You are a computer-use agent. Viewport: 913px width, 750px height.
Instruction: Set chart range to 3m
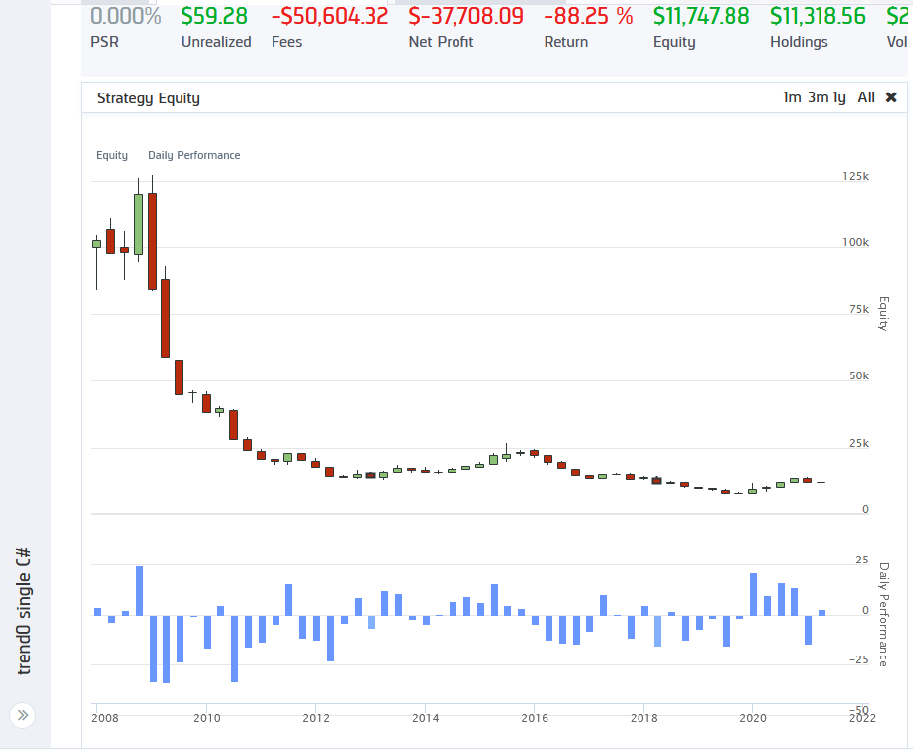(x=818, y=97)
